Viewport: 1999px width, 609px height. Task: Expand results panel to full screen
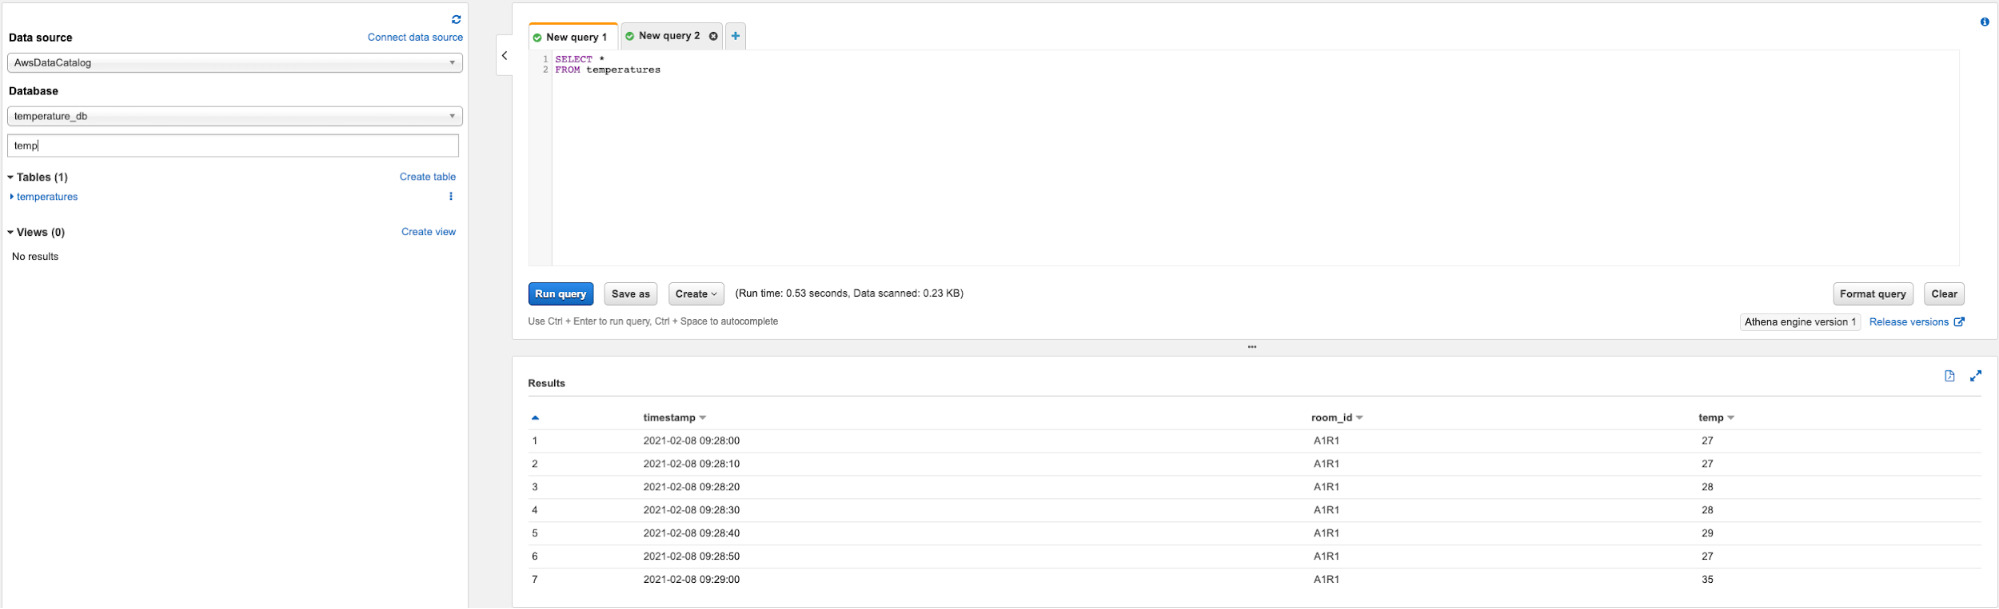coord(1975,376)
